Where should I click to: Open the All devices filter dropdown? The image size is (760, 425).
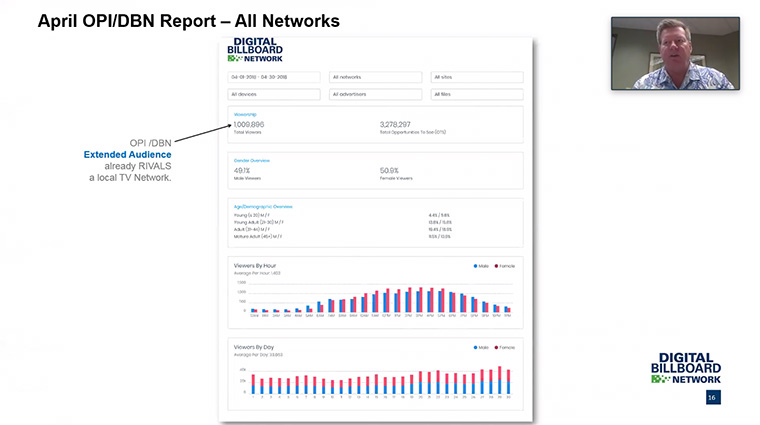tap(274, 94)
